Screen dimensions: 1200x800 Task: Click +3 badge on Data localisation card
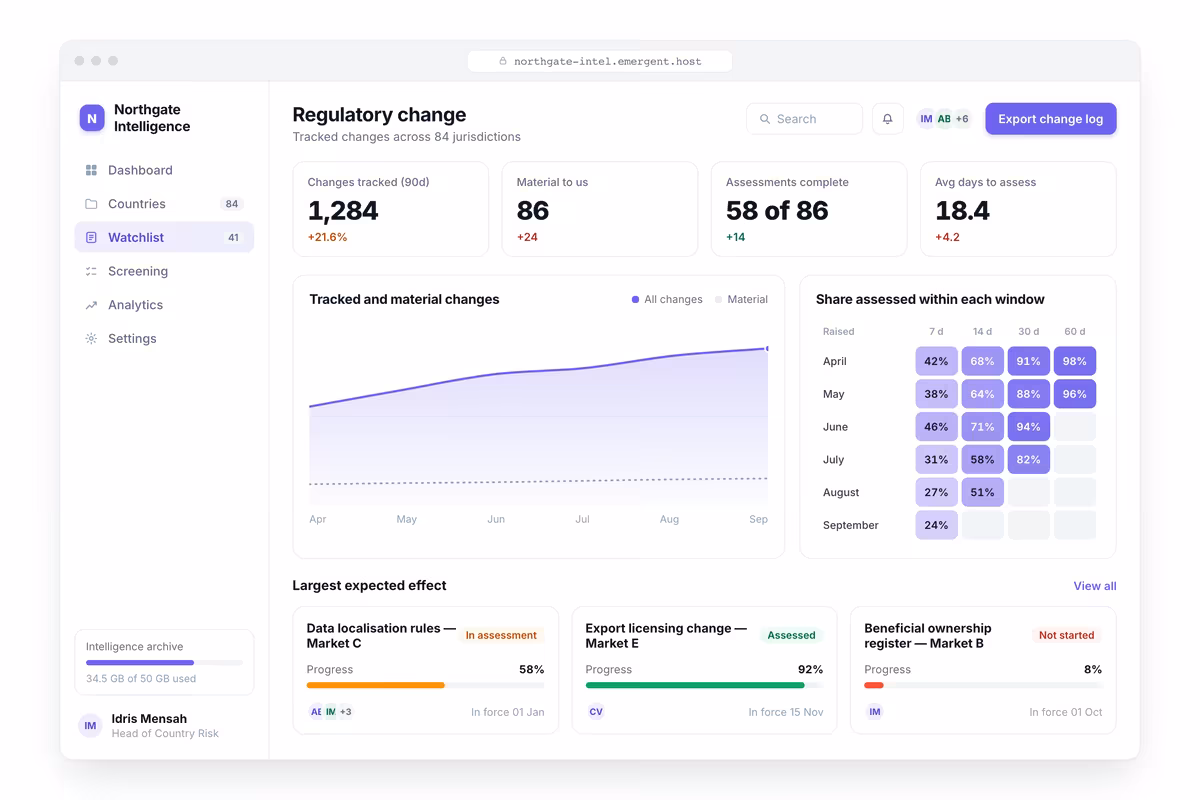tap(345, 712)
